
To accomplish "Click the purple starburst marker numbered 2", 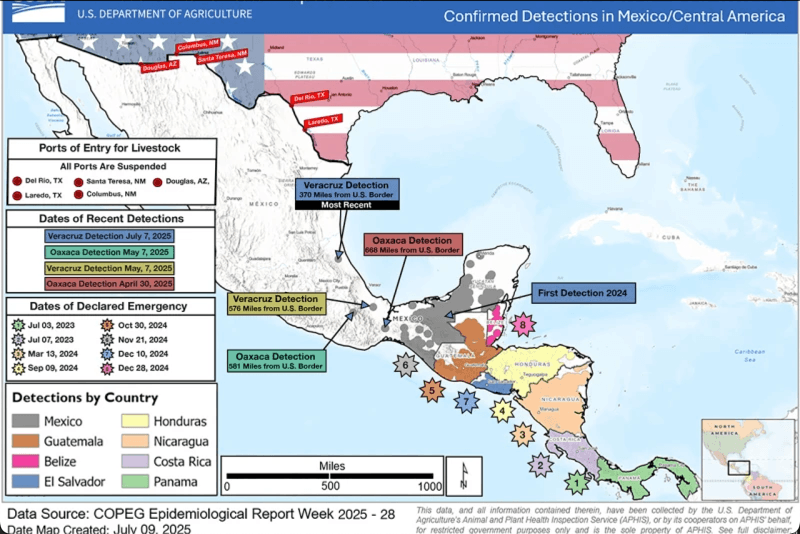I will (540, 464).
